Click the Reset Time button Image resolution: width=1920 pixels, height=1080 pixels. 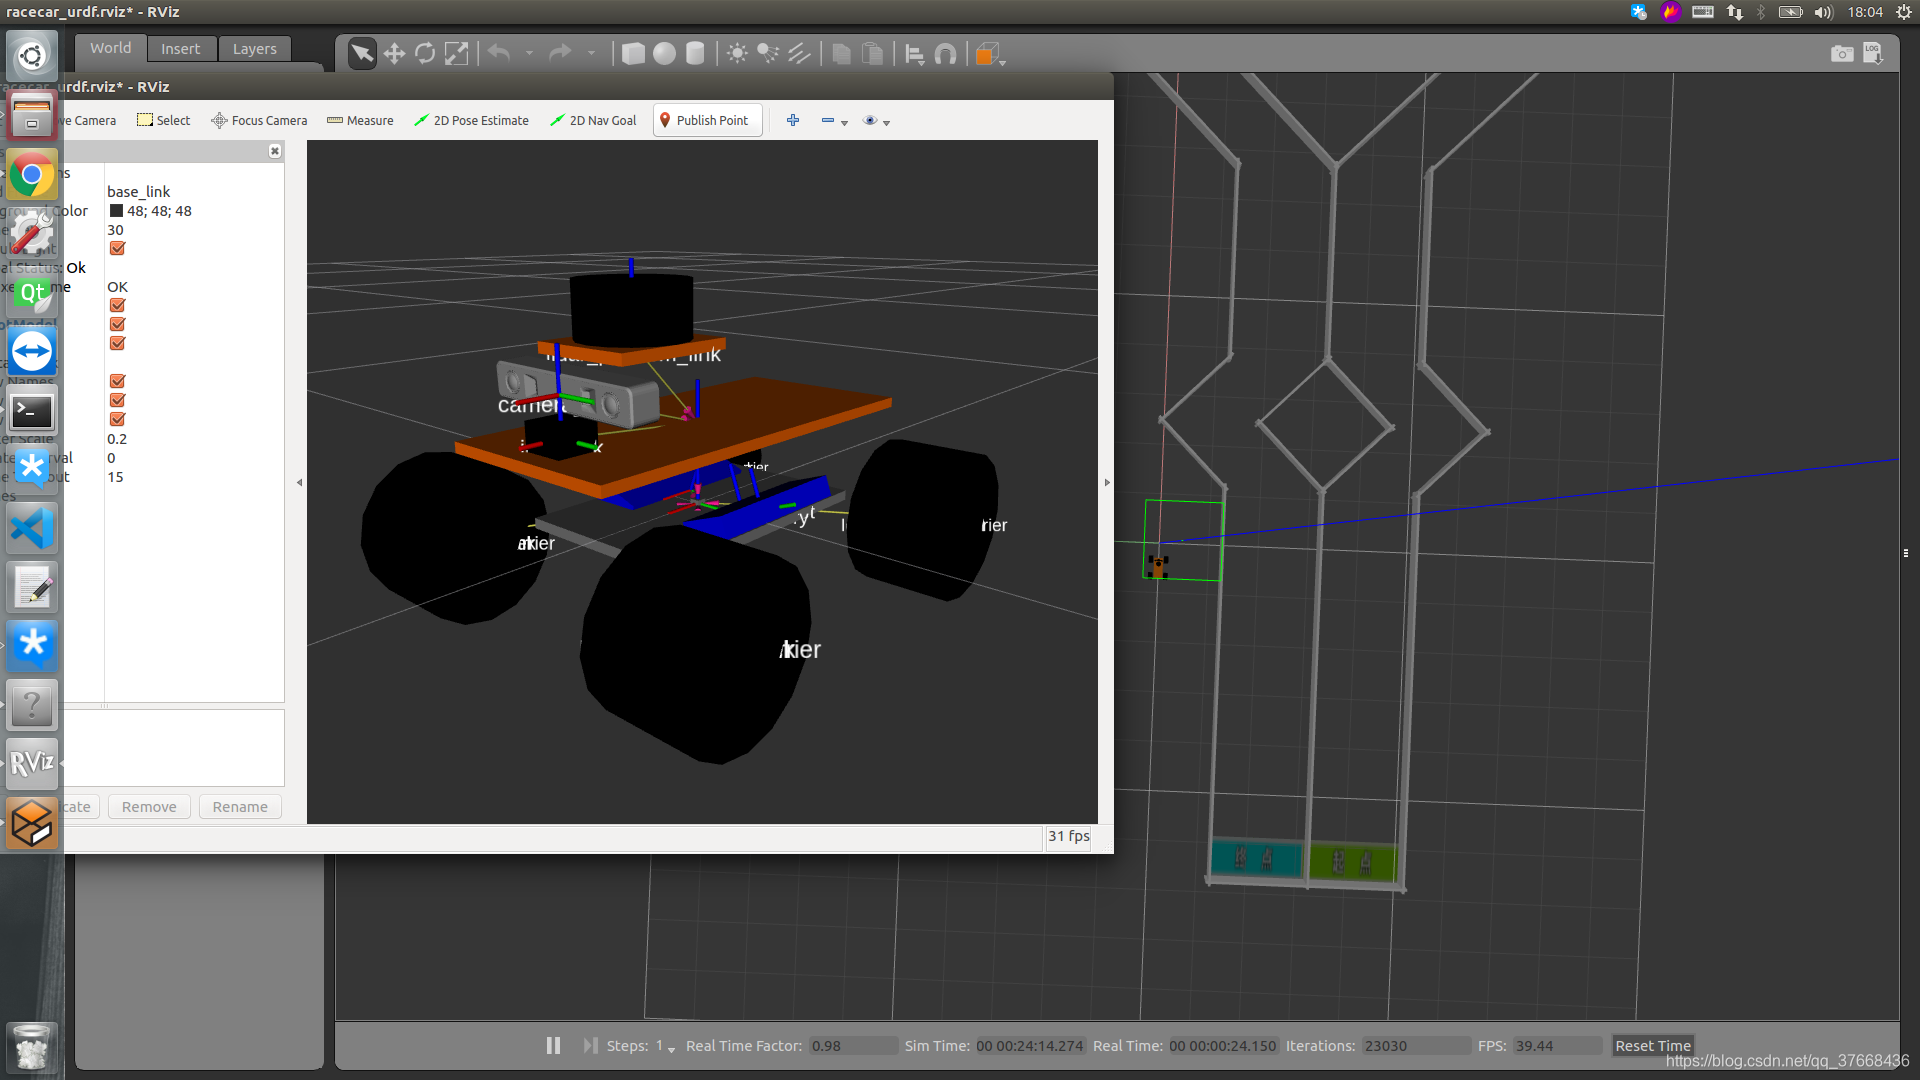point(1652,1045)
